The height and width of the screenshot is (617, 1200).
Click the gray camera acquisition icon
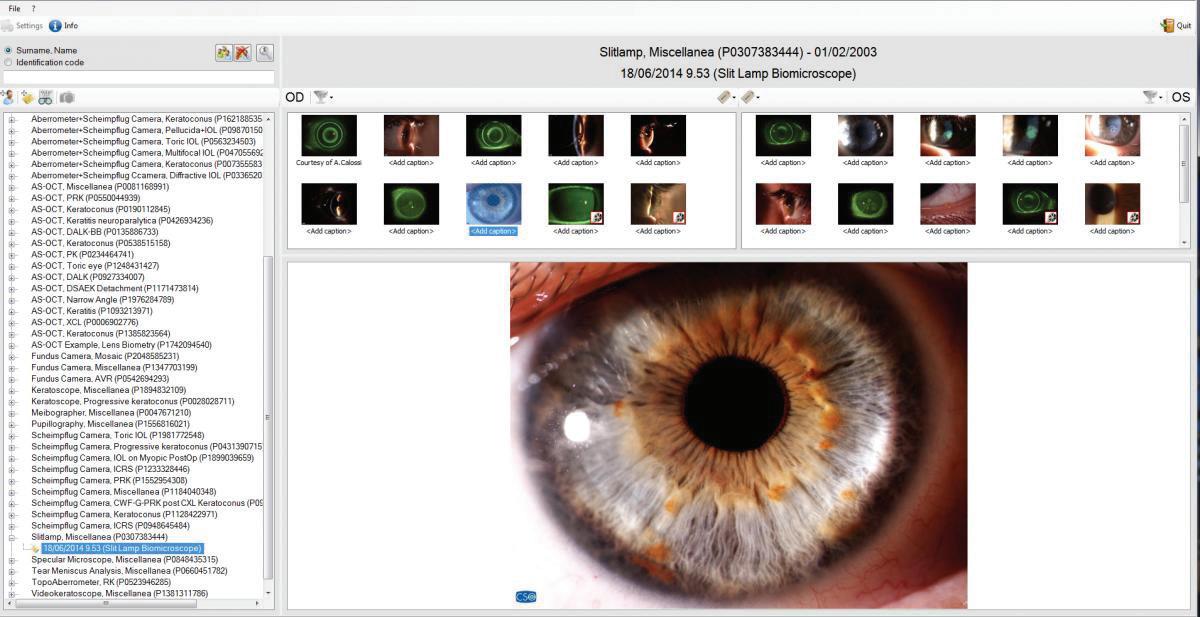66,97
